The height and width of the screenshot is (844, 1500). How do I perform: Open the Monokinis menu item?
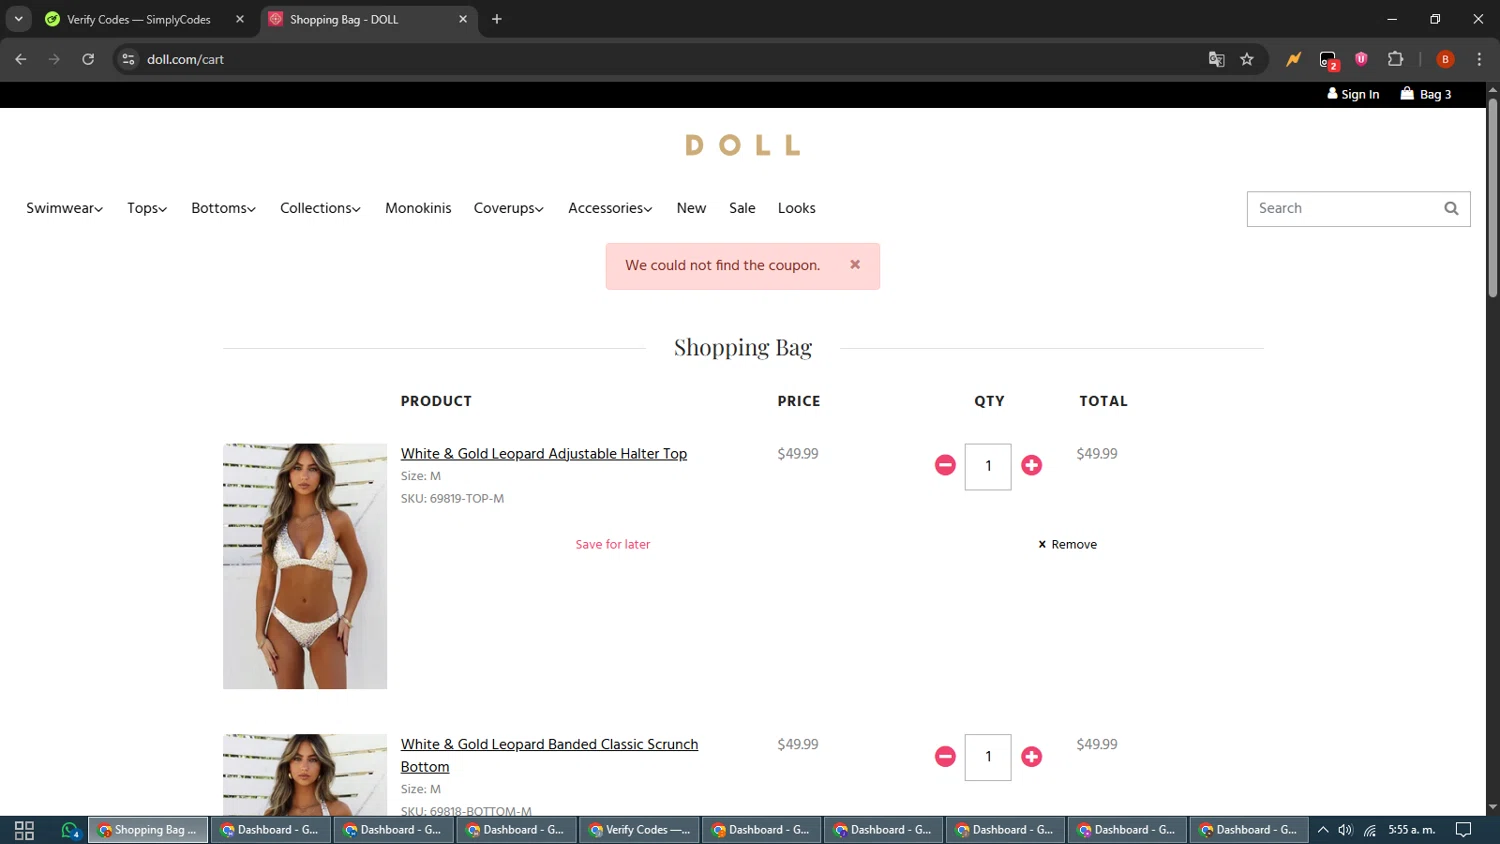click(418, 208)
